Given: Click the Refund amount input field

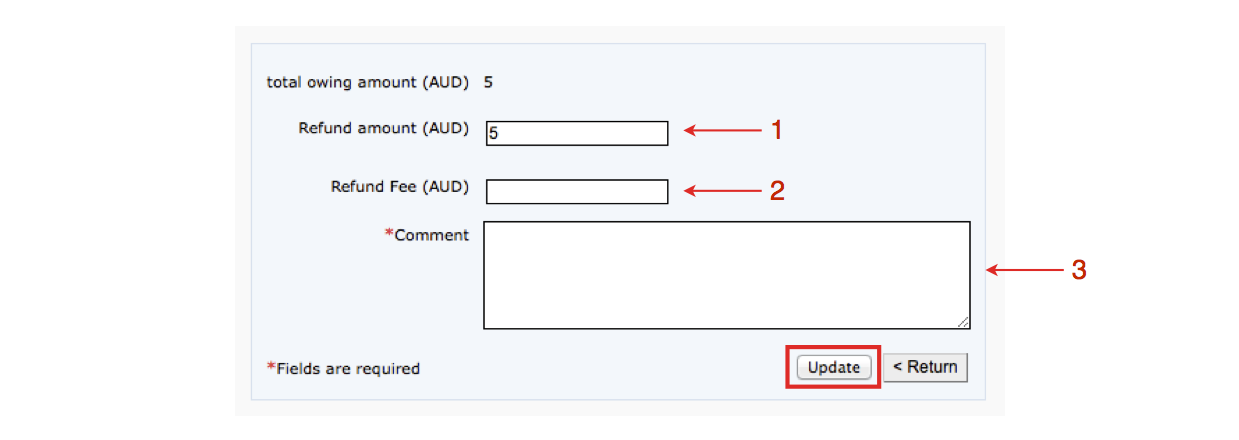Looking at the screenshot, I should [577, 133].
